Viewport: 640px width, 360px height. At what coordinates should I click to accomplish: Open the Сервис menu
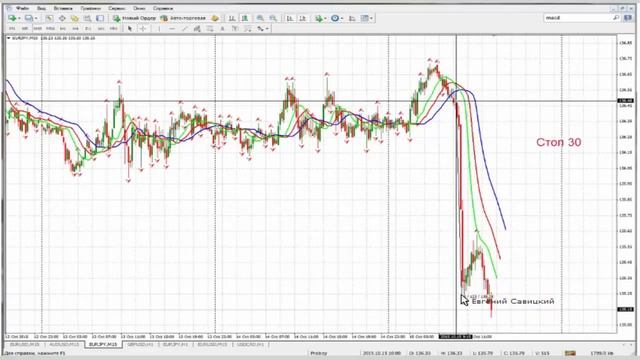point(117,8)
